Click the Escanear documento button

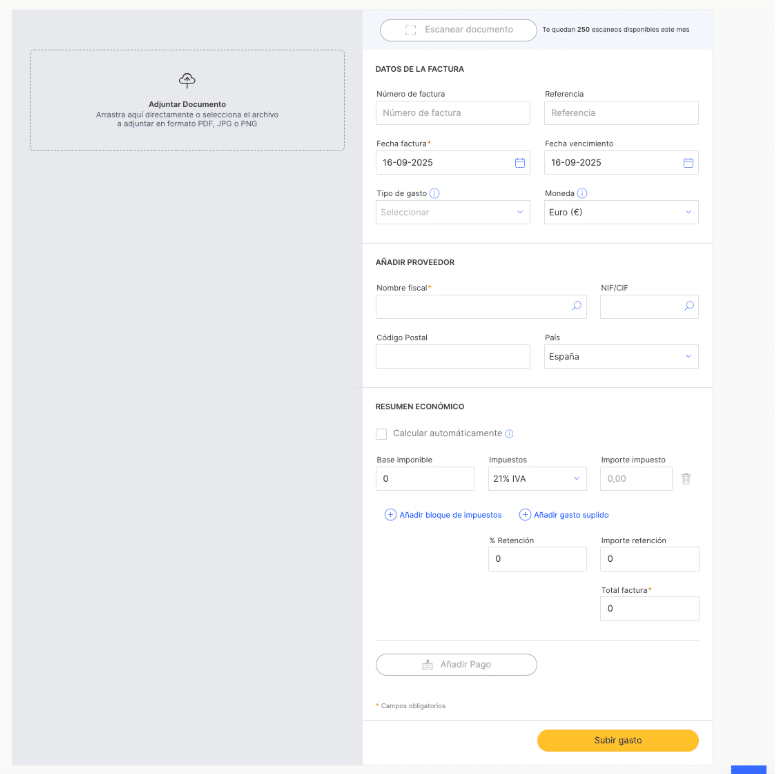(458, 30)
